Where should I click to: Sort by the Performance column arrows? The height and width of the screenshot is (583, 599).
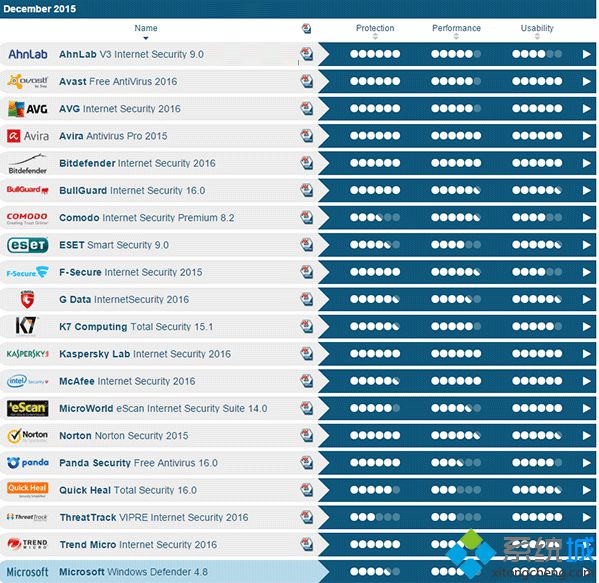(x=456, y=36)
